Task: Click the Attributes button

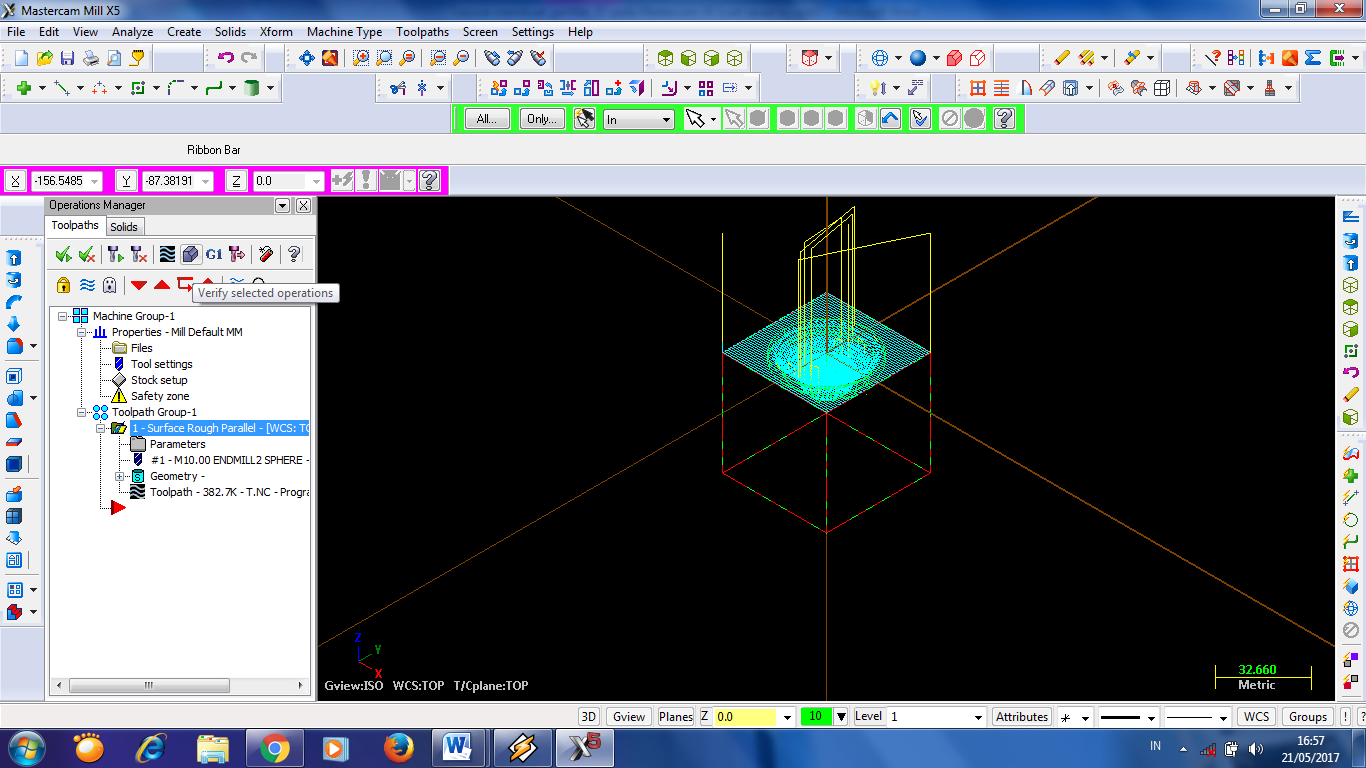Action: coord(1022,716)
